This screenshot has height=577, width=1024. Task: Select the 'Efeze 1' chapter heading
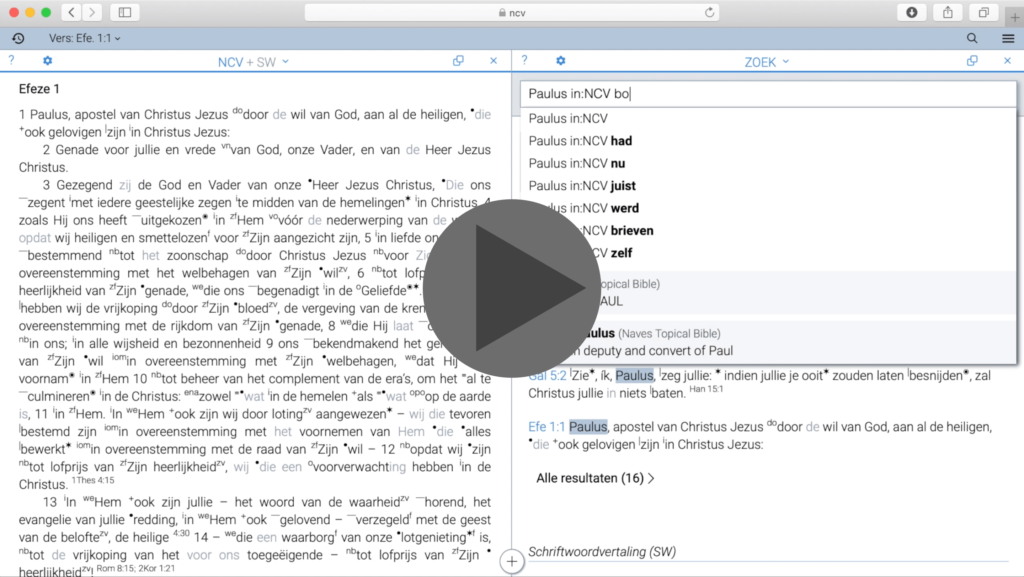39,89
